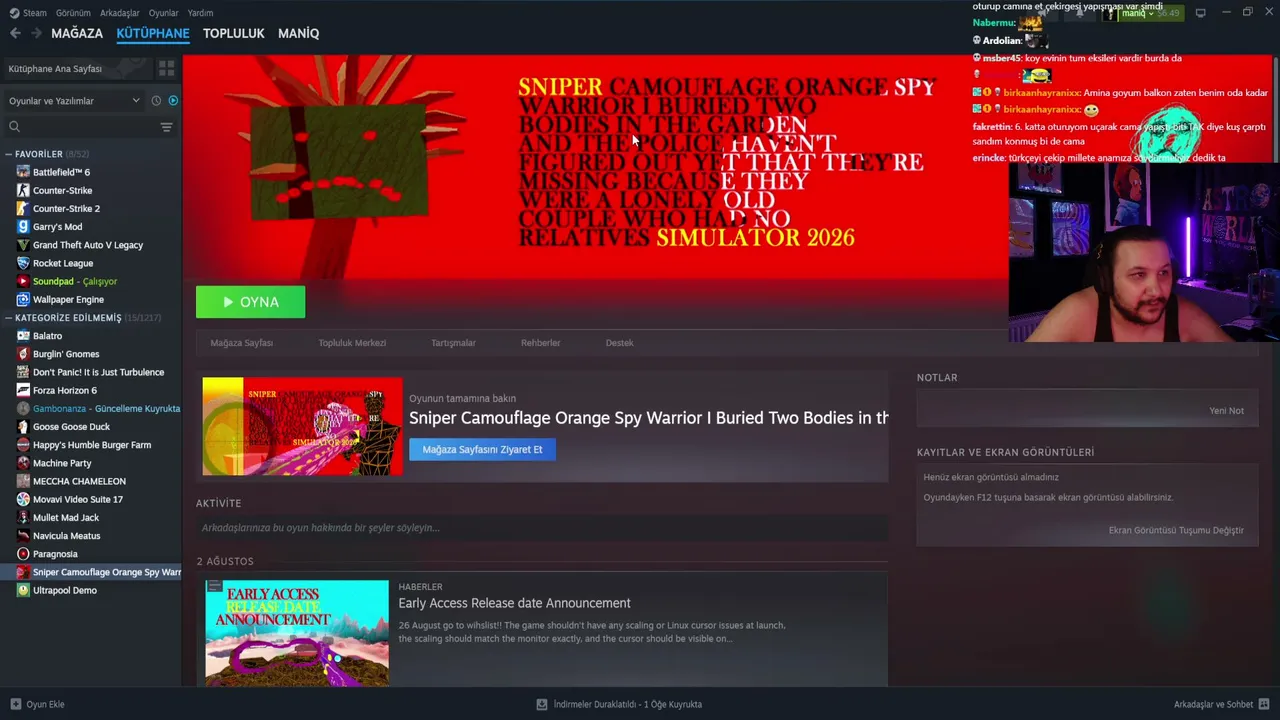Open the Destek link
1280x720 pixels.
619,343
